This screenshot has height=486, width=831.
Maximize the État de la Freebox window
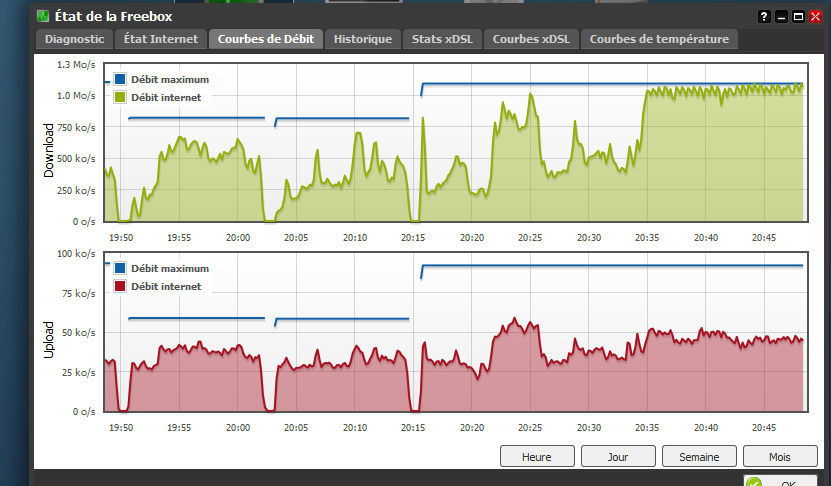(798, 17)
